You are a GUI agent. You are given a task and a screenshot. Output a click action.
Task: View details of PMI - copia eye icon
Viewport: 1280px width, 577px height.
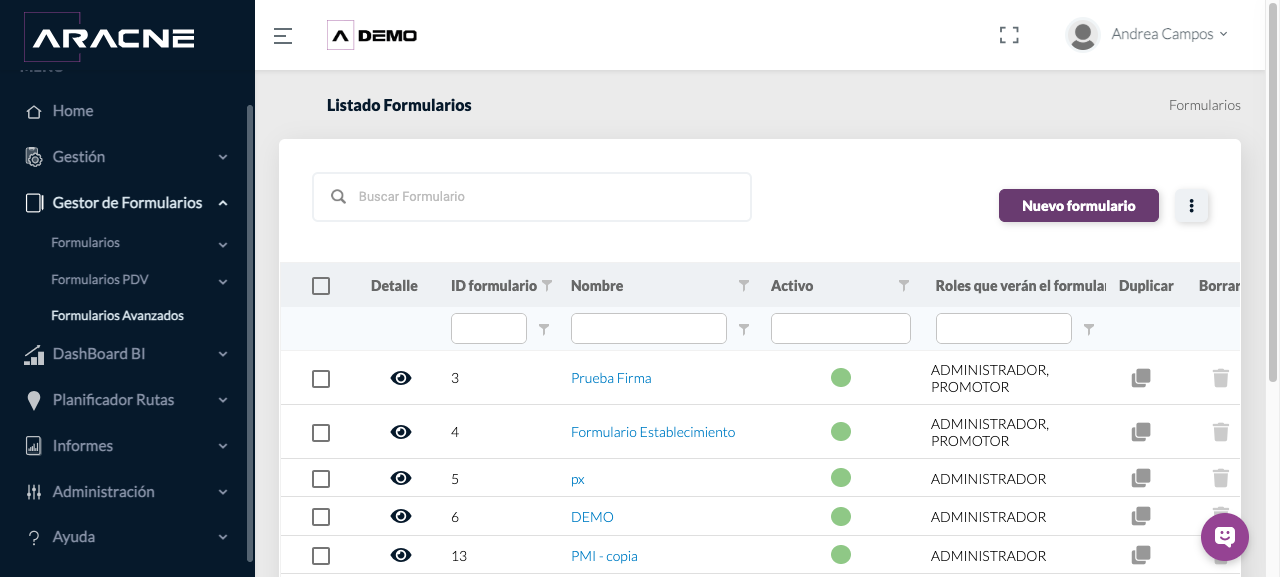401,555
